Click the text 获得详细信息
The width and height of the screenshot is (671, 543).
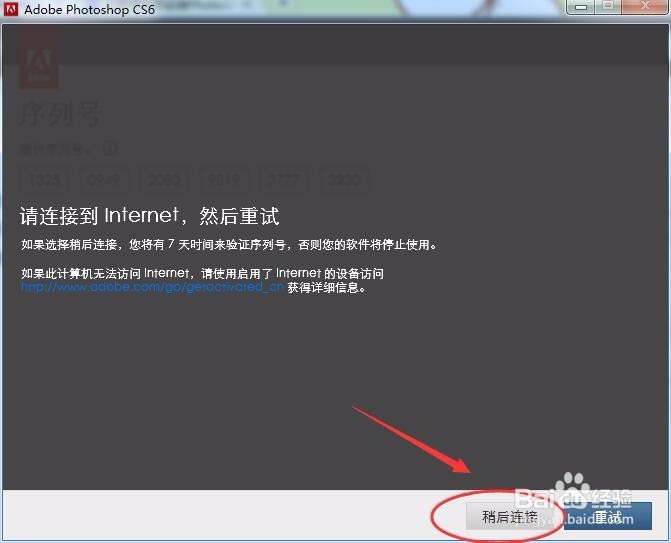click(326, 288)
